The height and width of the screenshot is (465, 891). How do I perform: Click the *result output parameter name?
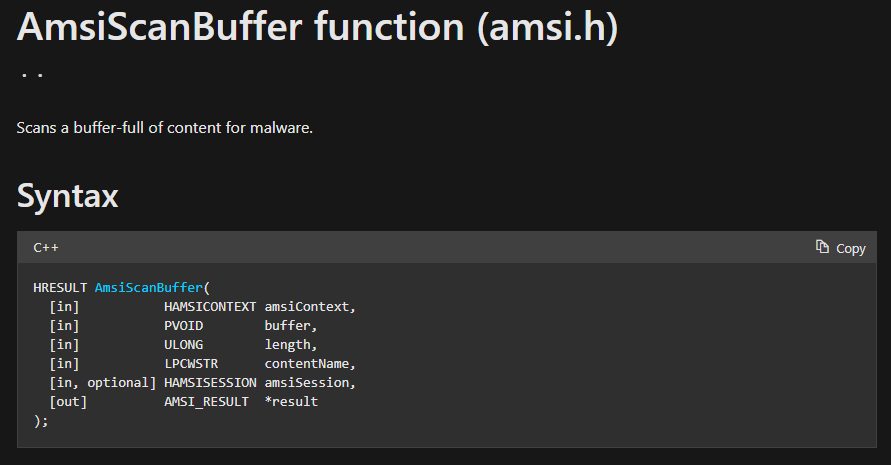coord(291,401)
